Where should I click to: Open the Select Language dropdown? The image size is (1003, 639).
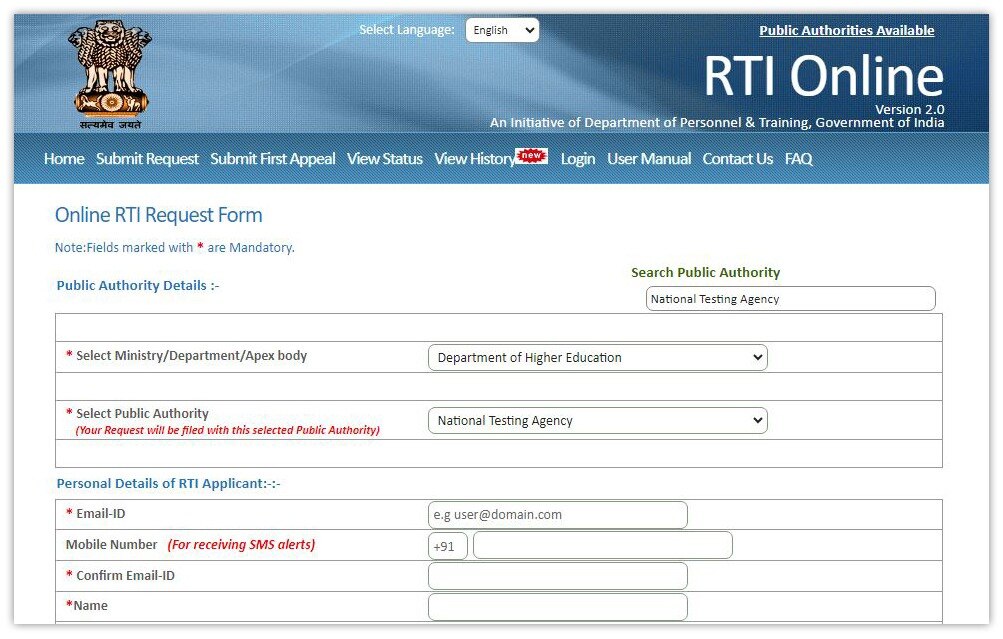pos(502,30)
